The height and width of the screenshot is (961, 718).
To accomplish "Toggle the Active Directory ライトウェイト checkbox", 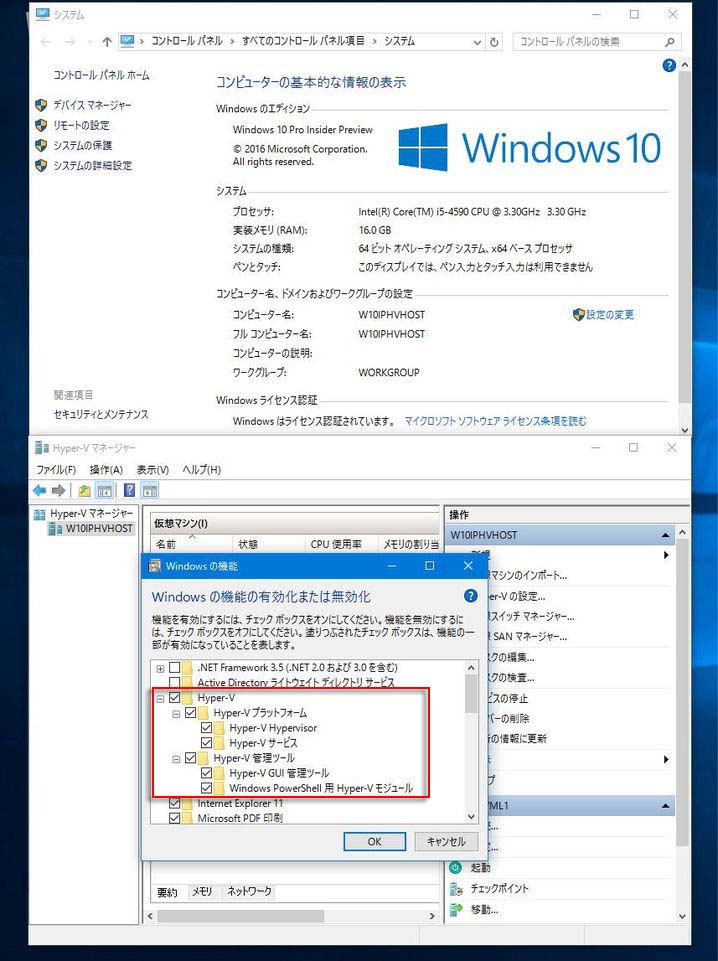I will pyautogui.click(x=175, y=682).
